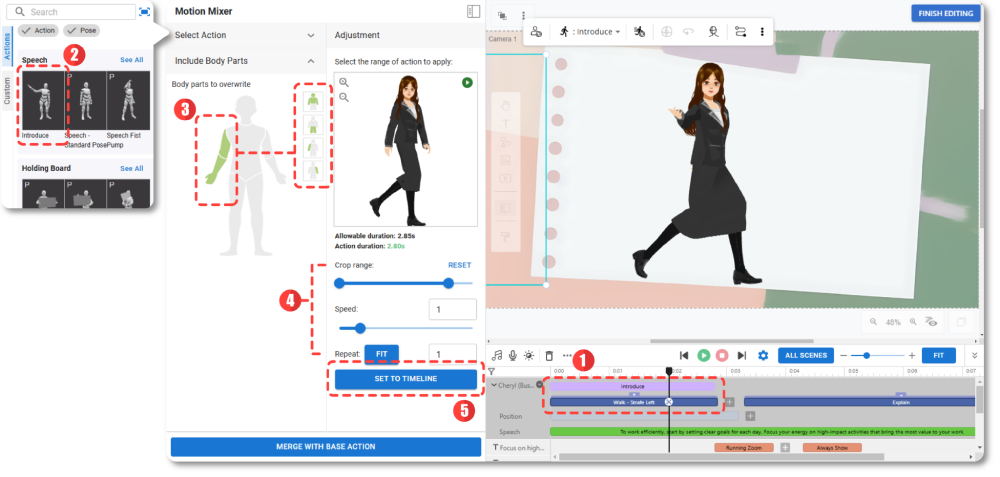The height and width of the screenshot is (477, 1000).
Task: Play the action preview in Adjustment
Action: [x=467, y=82]
